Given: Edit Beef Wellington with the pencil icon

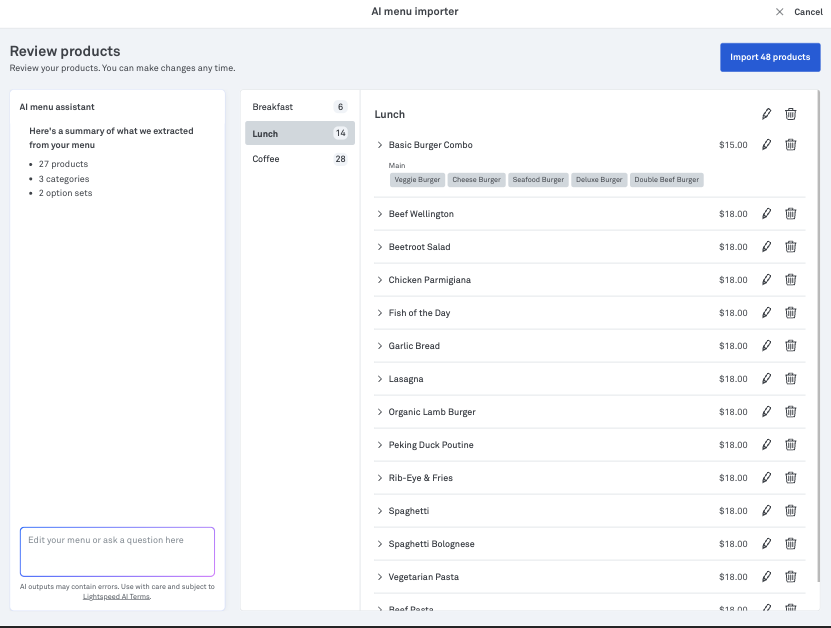Looking at the screenshot, I should [x=766, y=214].
